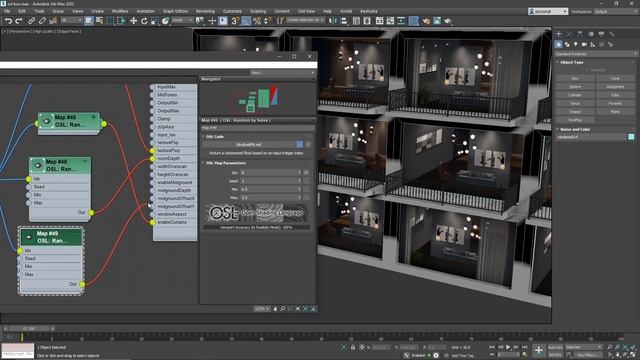Select Lights category in Create panel
This screenshot has width=640, height=360.
pyautogui.click(x=576, y=44)
